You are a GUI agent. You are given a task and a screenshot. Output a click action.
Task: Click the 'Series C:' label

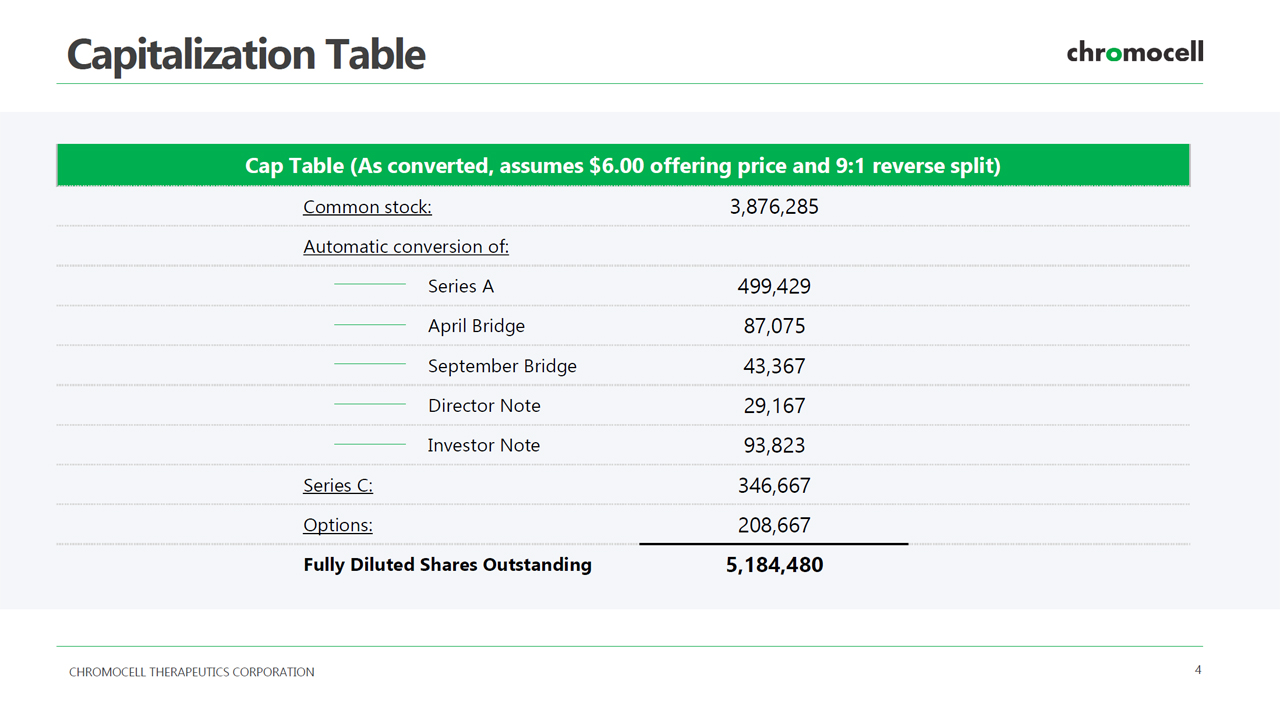click(338, 485)
